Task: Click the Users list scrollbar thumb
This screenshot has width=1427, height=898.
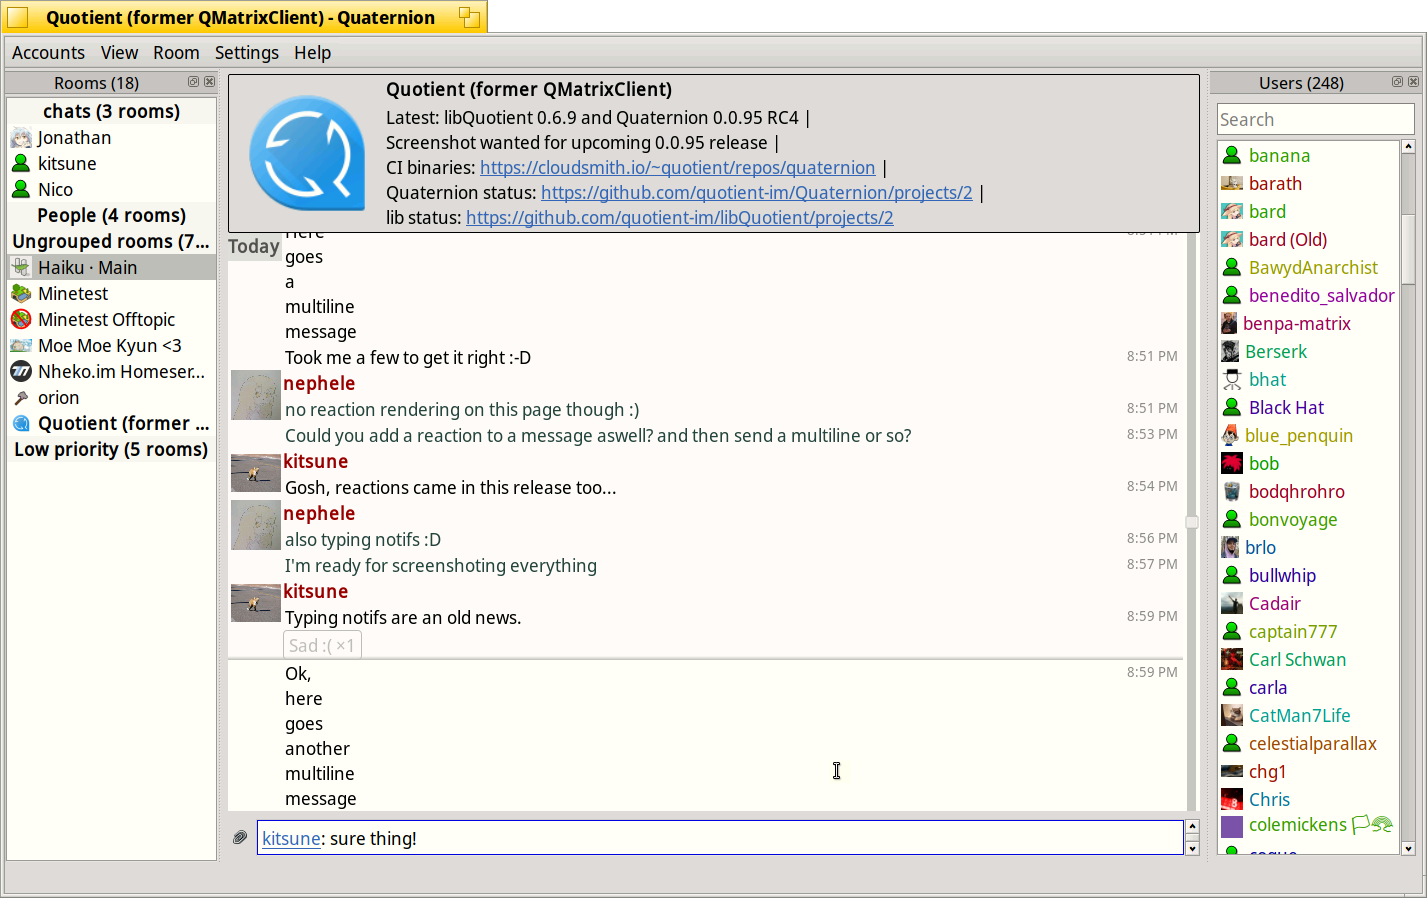Action: (x=1408, y=250)
